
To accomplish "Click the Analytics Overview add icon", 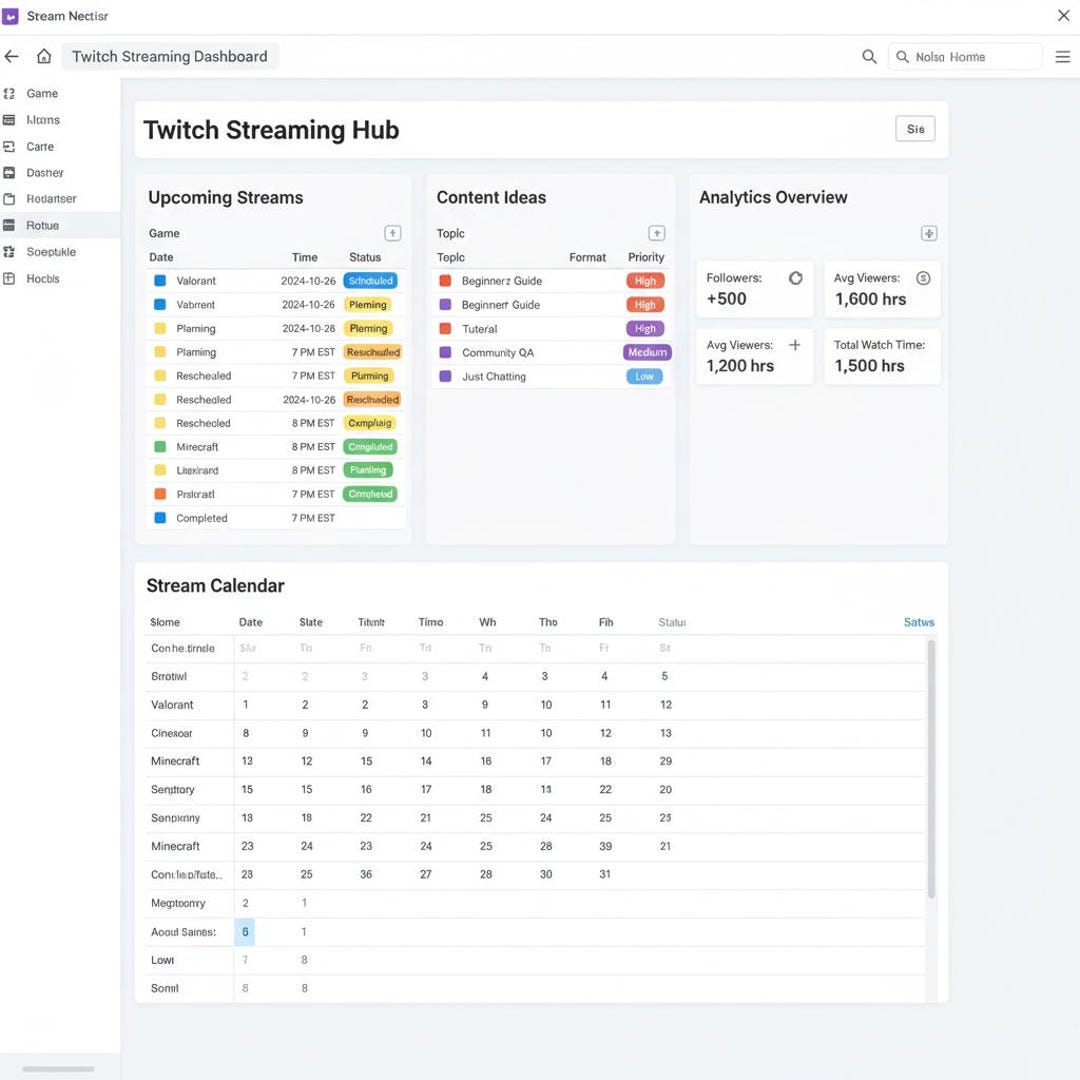I will point(928,233).
